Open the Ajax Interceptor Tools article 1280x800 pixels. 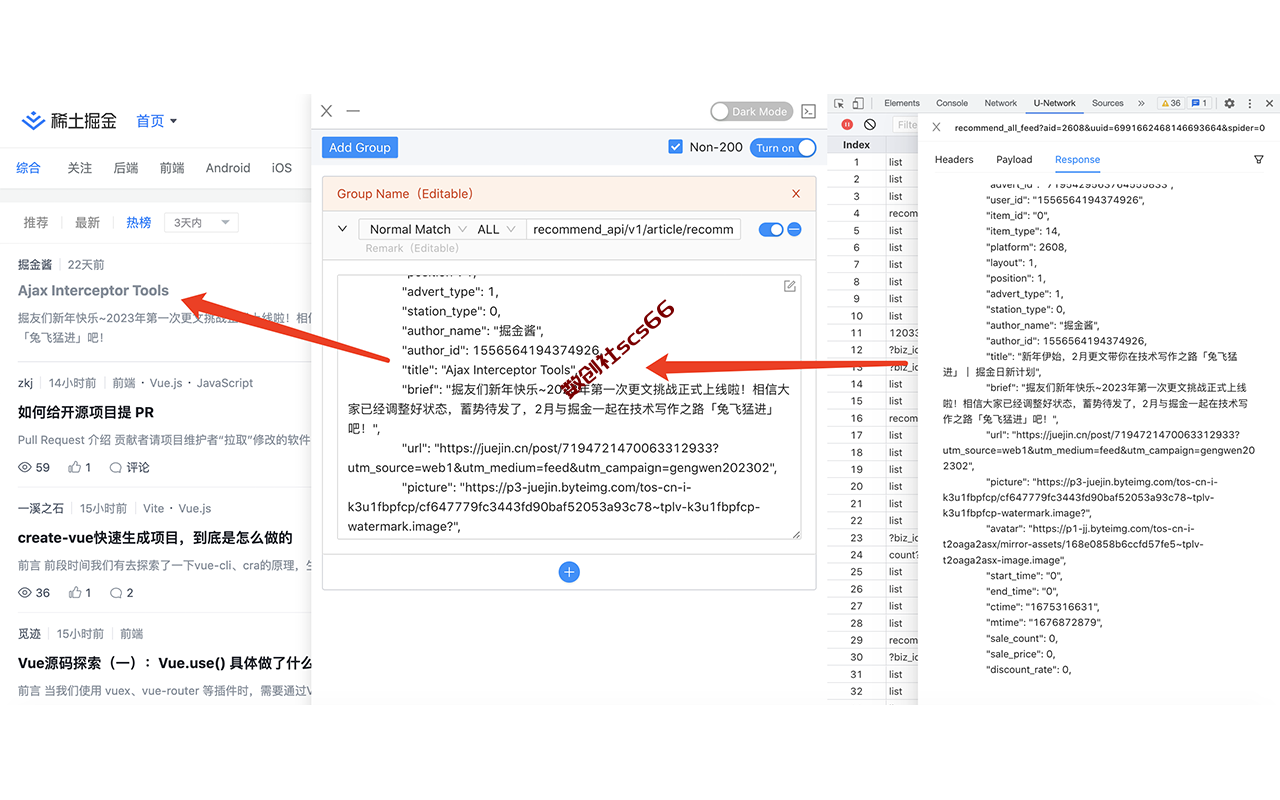click(93, 291)
